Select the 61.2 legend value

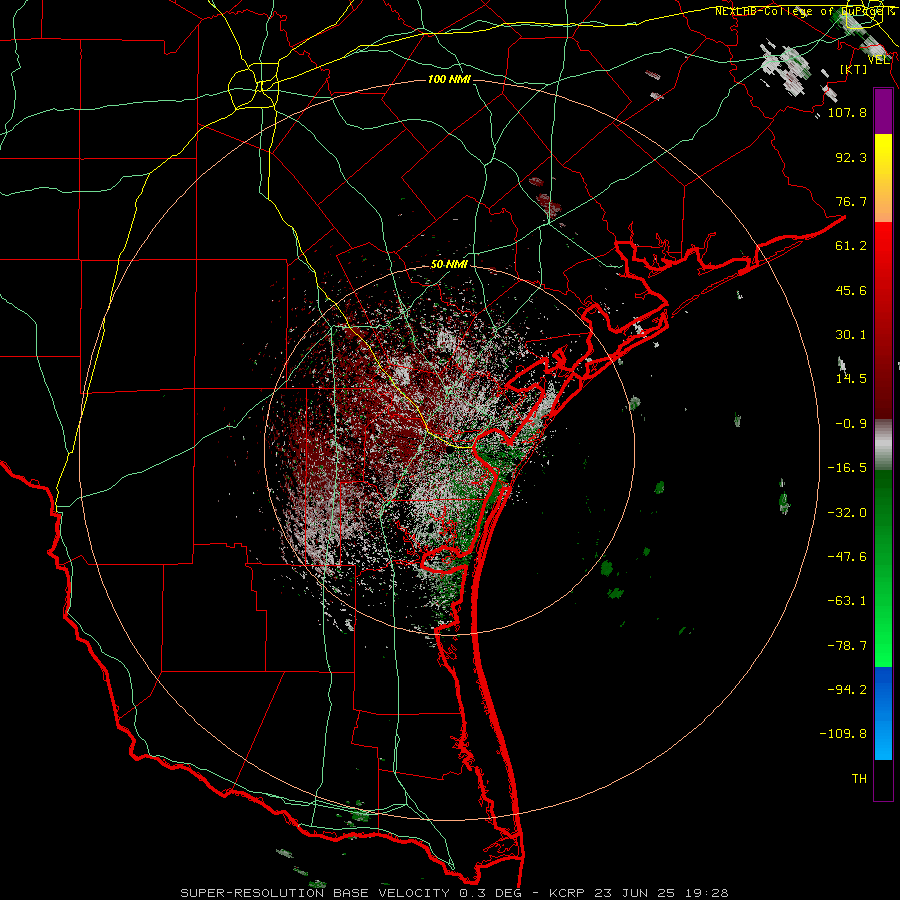(x=851, y=246)
